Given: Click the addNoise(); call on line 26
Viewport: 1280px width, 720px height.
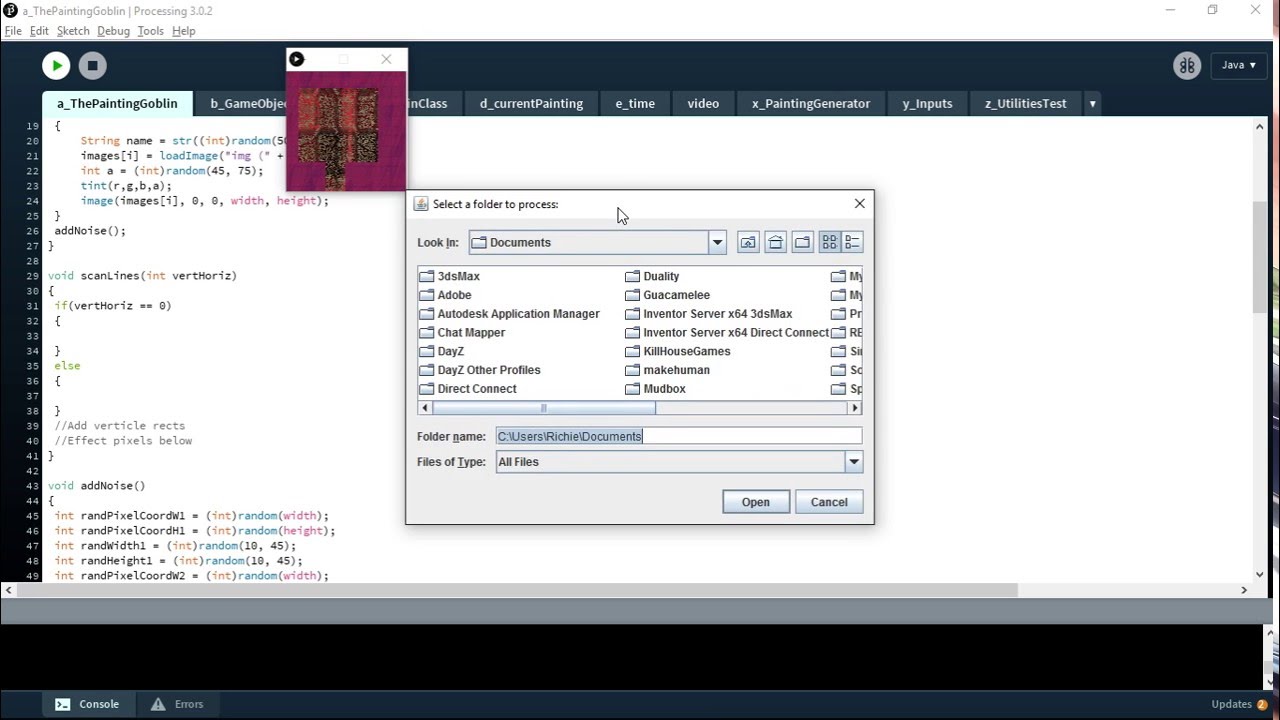Looking at the screenshot, I should tap(90, 231).
